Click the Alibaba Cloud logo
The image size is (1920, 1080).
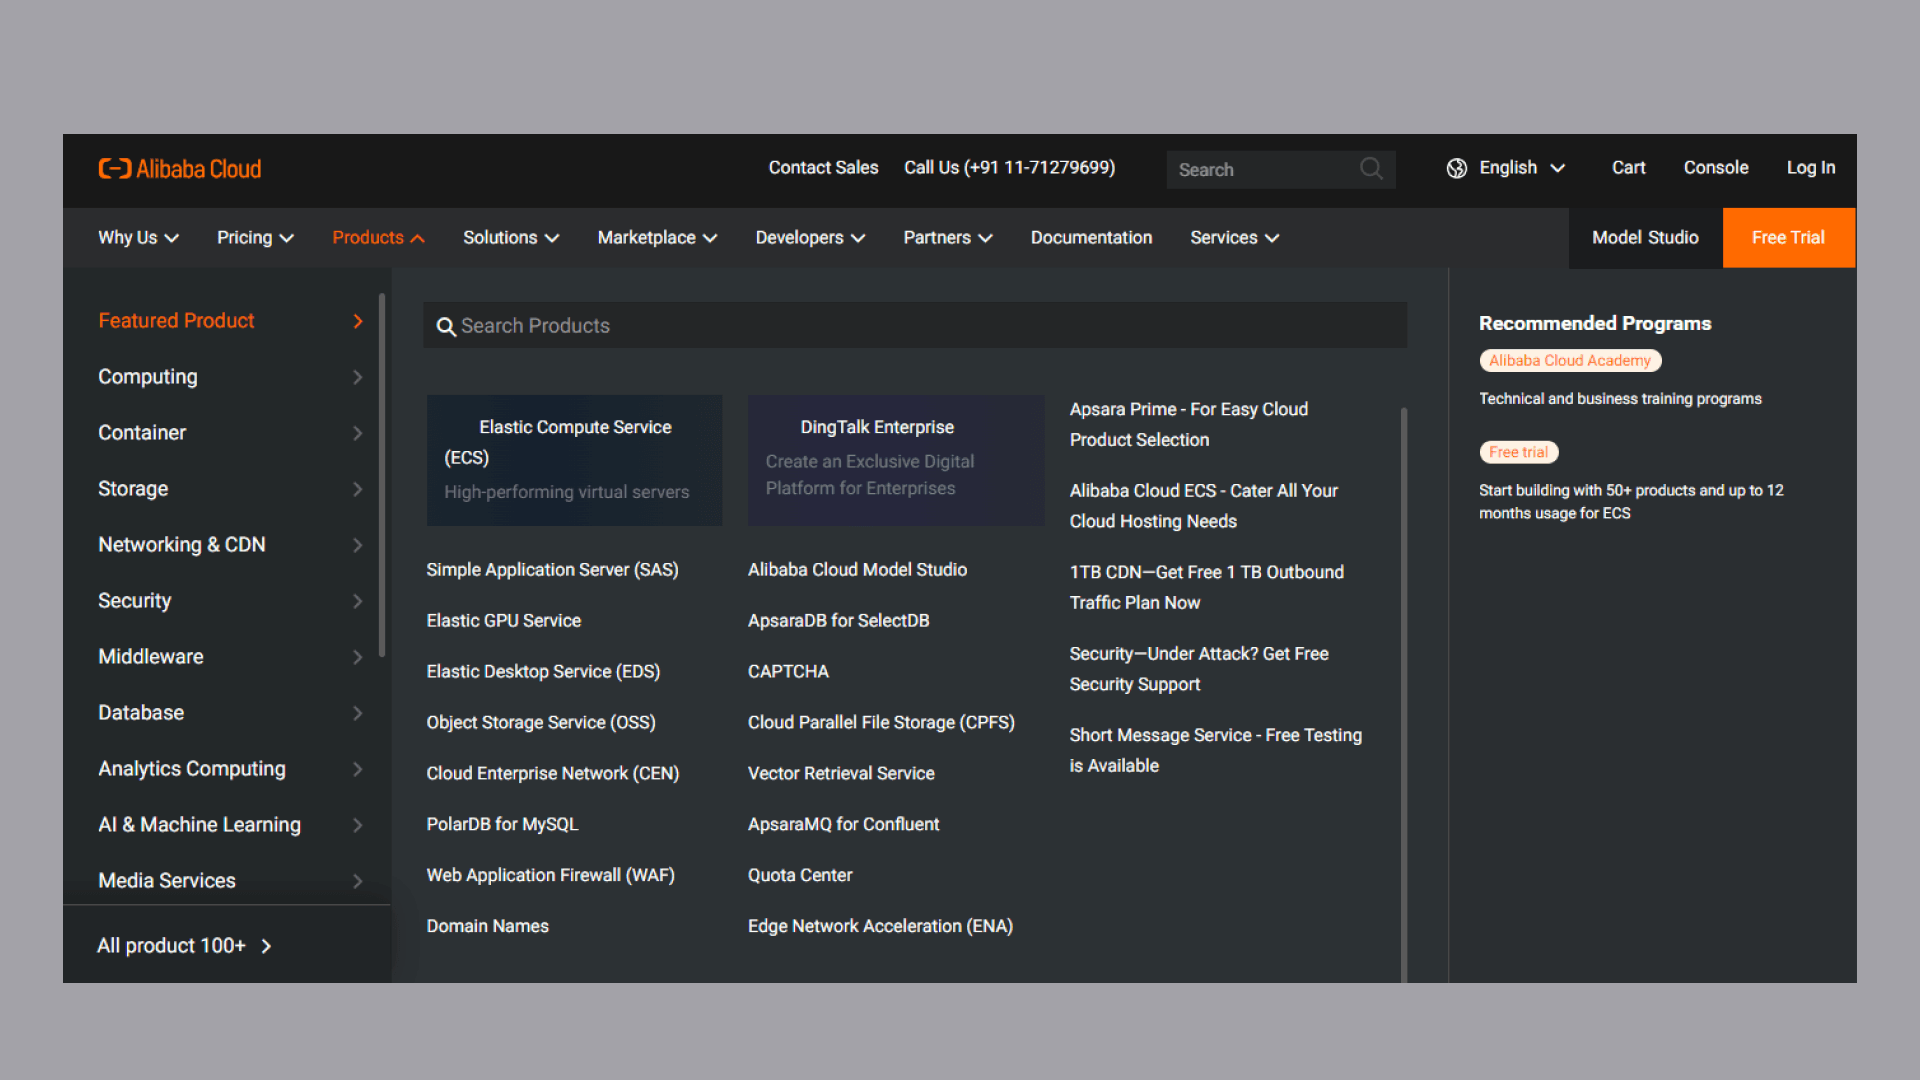click(x=180, y=169)
